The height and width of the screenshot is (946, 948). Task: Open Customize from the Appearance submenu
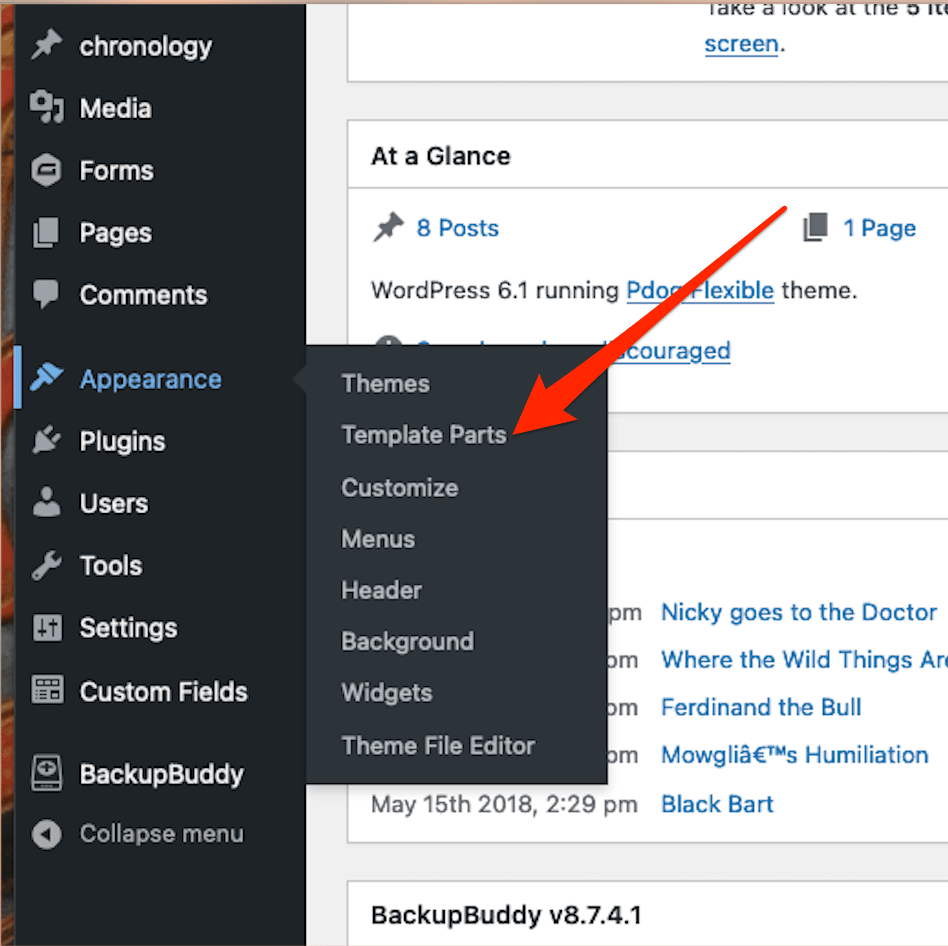(399, 488)
